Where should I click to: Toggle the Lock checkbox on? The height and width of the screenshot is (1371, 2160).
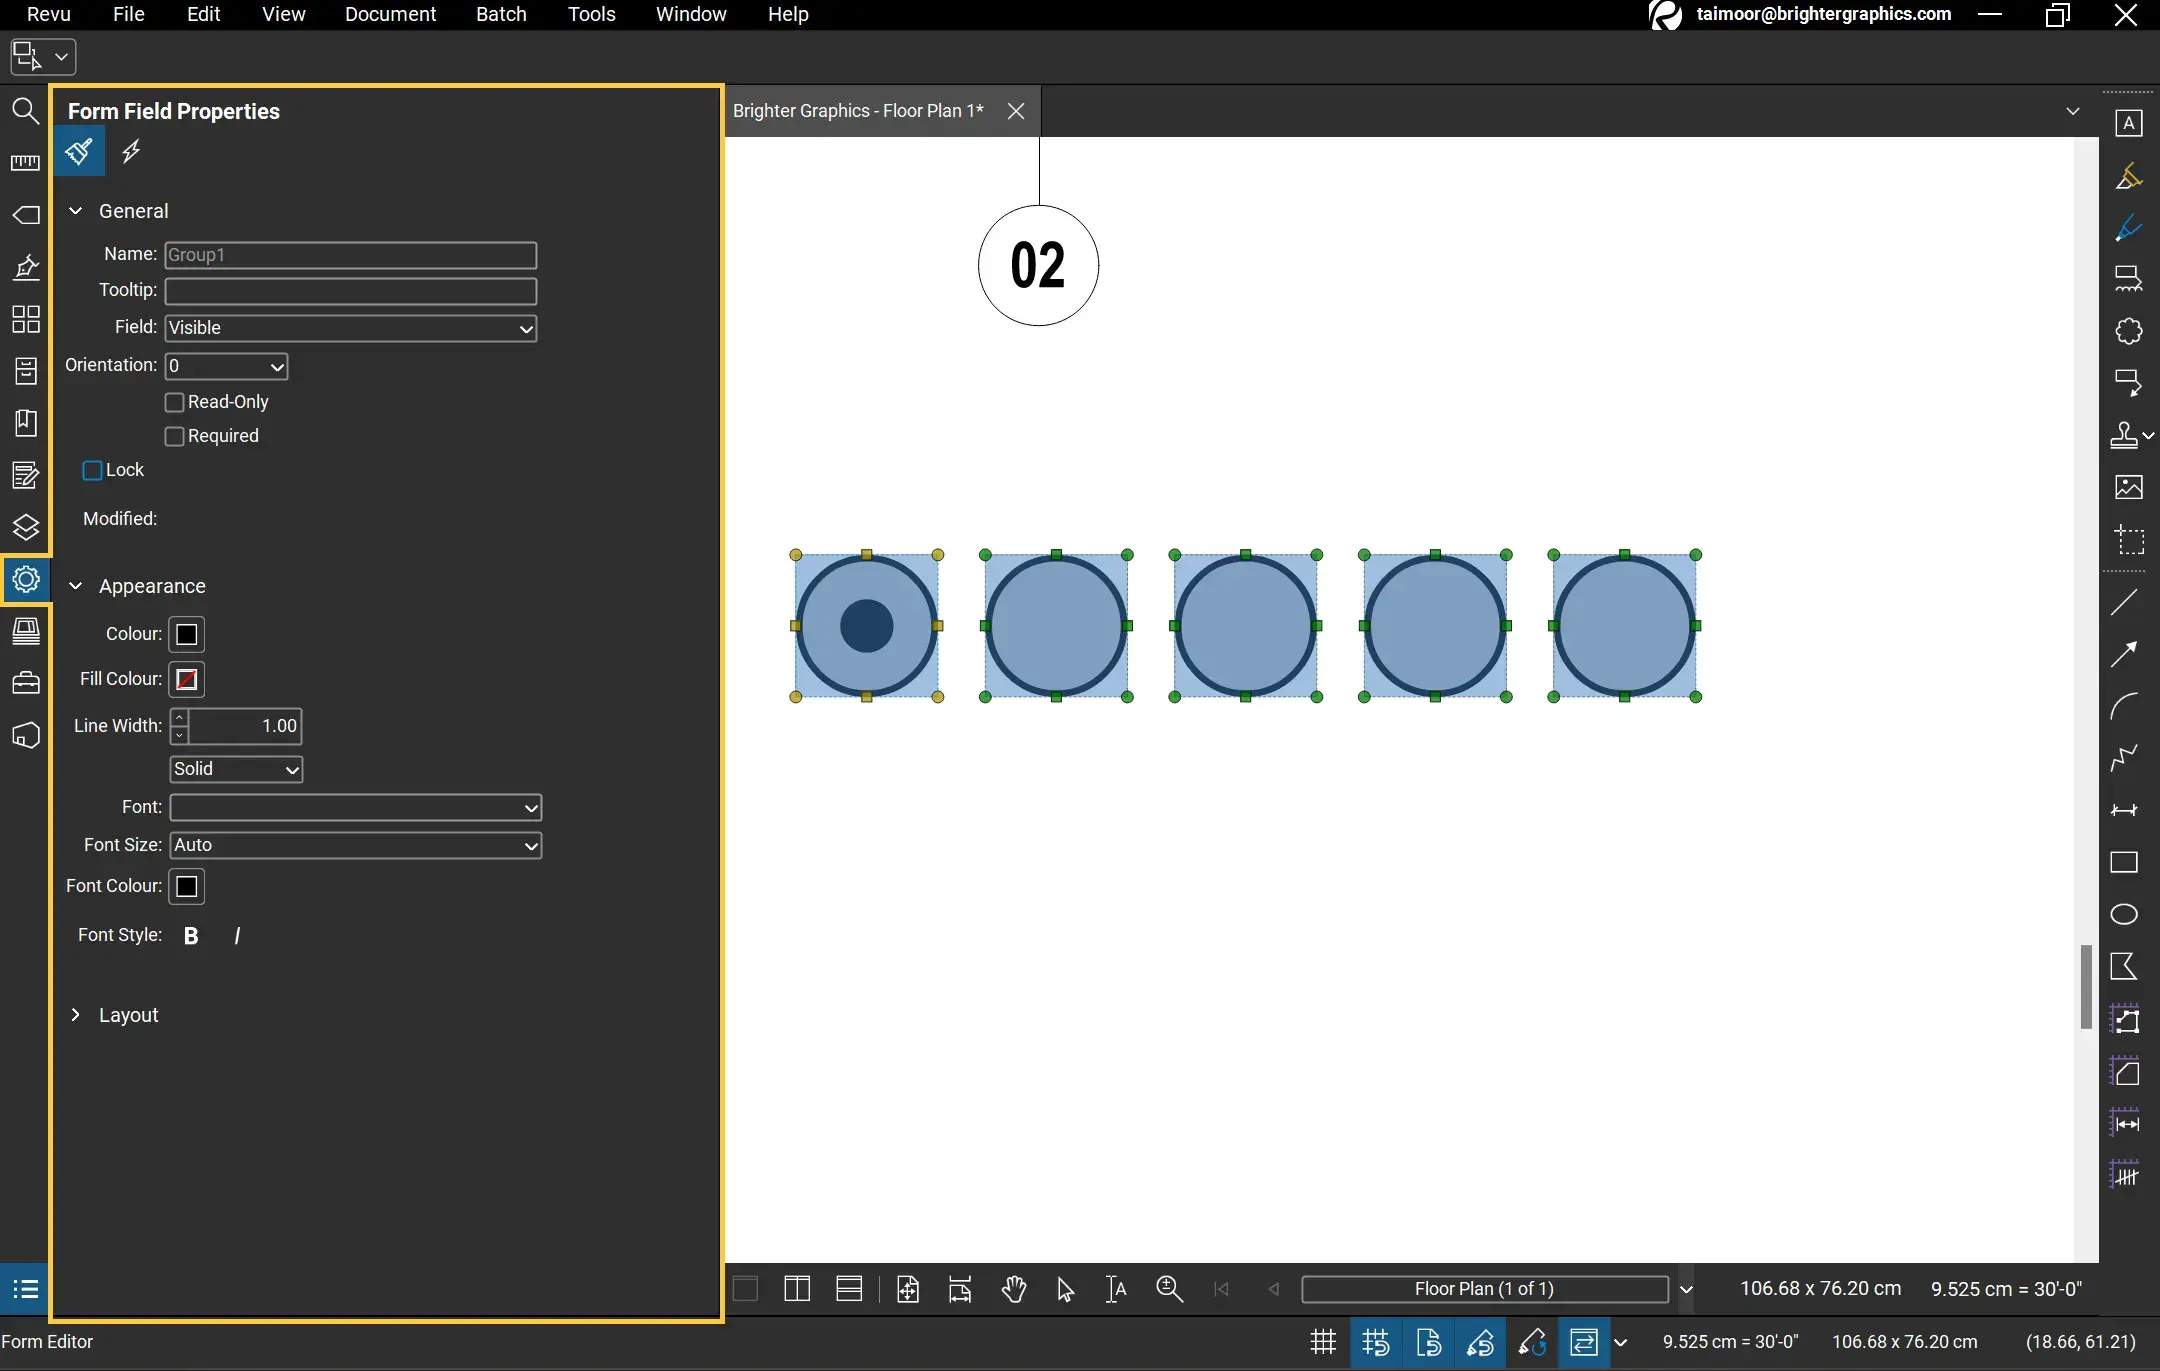(93, 469)
